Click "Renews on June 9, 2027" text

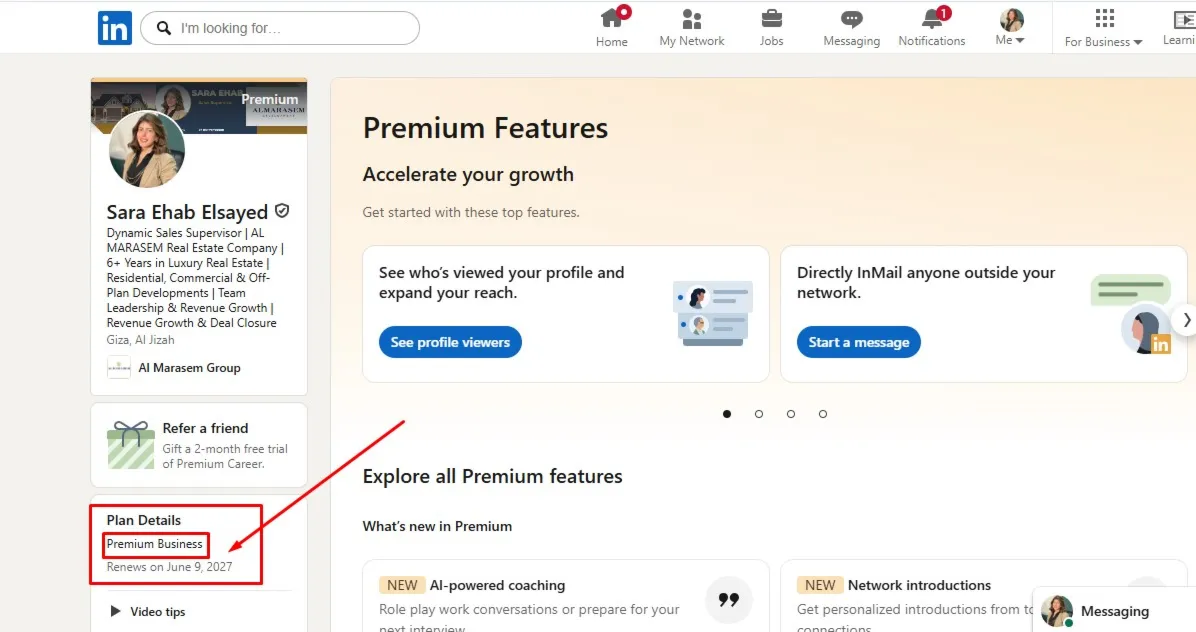pos(169,566)
